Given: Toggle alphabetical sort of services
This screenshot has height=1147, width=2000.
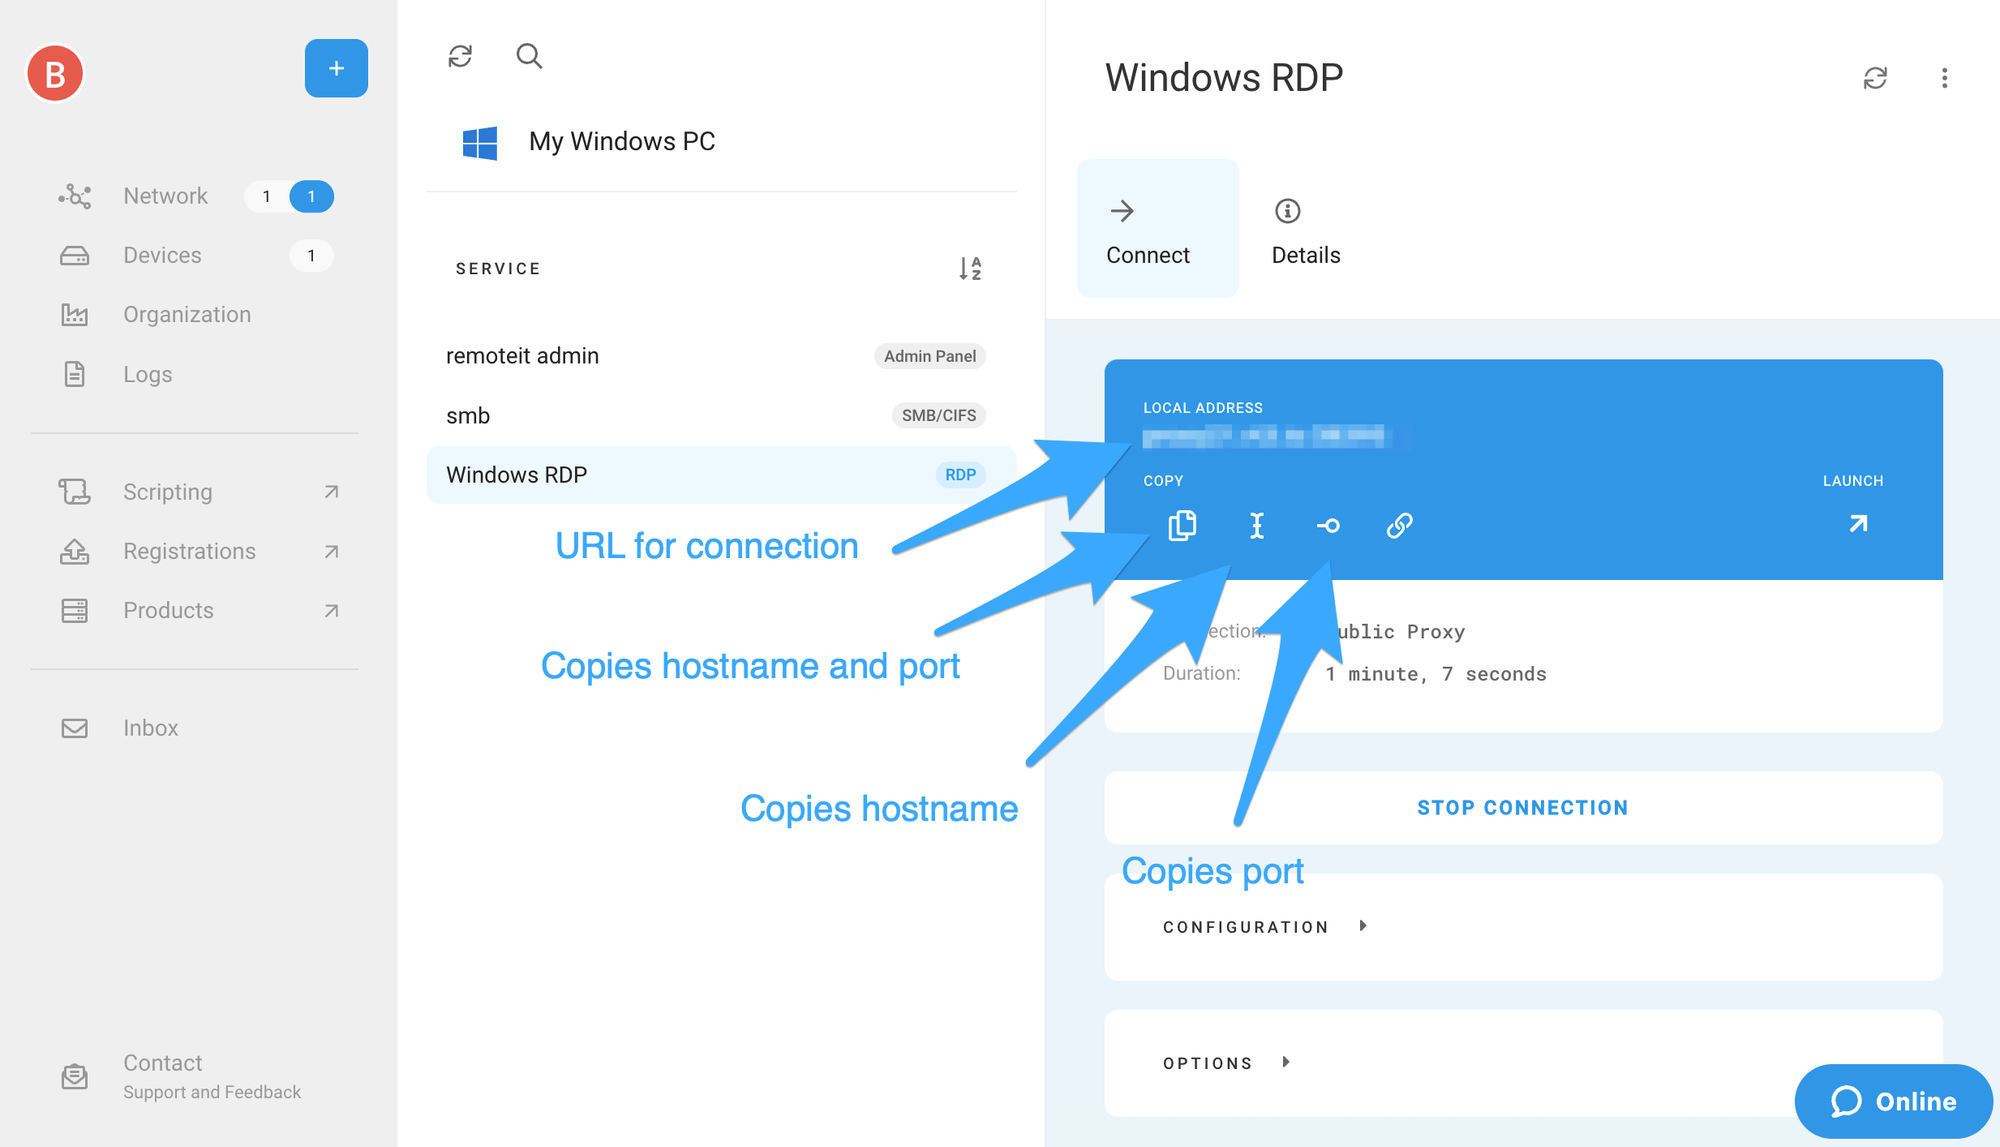Looking at the screenshot, I should click(x=971, y=268).
